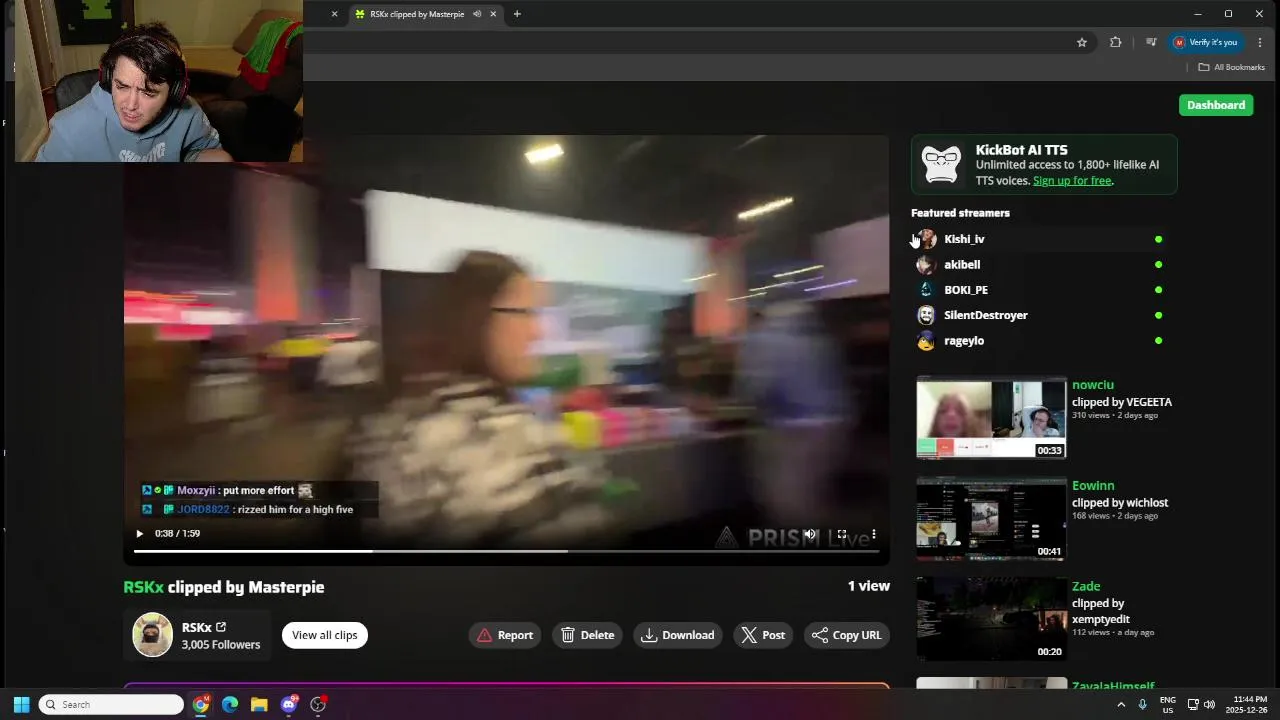Image resolution: width=1280 pixels, height=720 pixels.
Task: Click Verify it's you profile button
Action: (x=1206, y=42)
